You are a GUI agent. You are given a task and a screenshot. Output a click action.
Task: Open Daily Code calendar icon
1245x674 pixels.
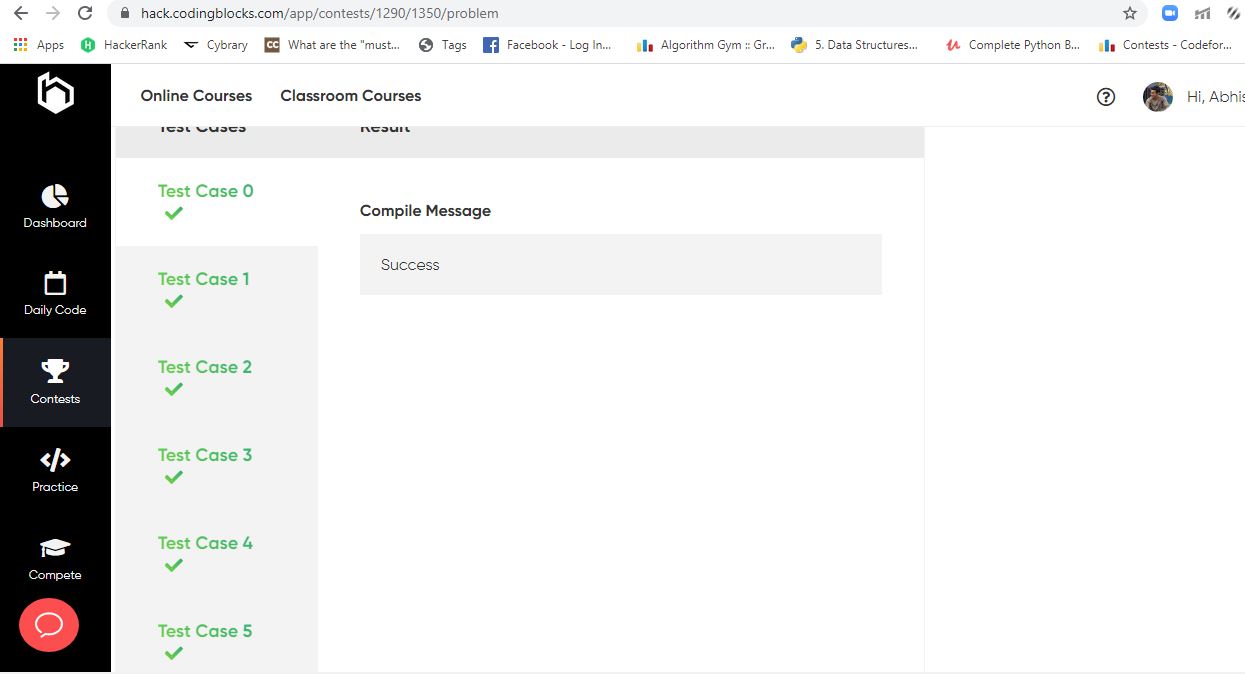pos(55,284)
